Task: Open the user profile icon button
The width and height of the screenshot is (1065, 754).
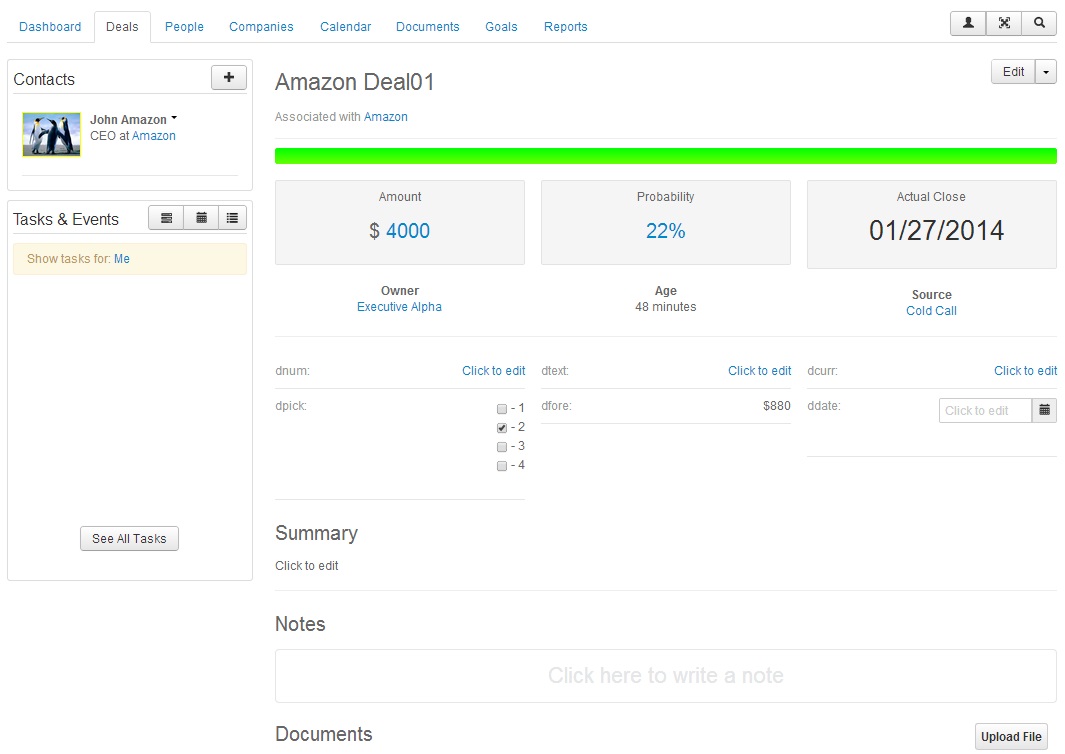Action: (968, 24)
